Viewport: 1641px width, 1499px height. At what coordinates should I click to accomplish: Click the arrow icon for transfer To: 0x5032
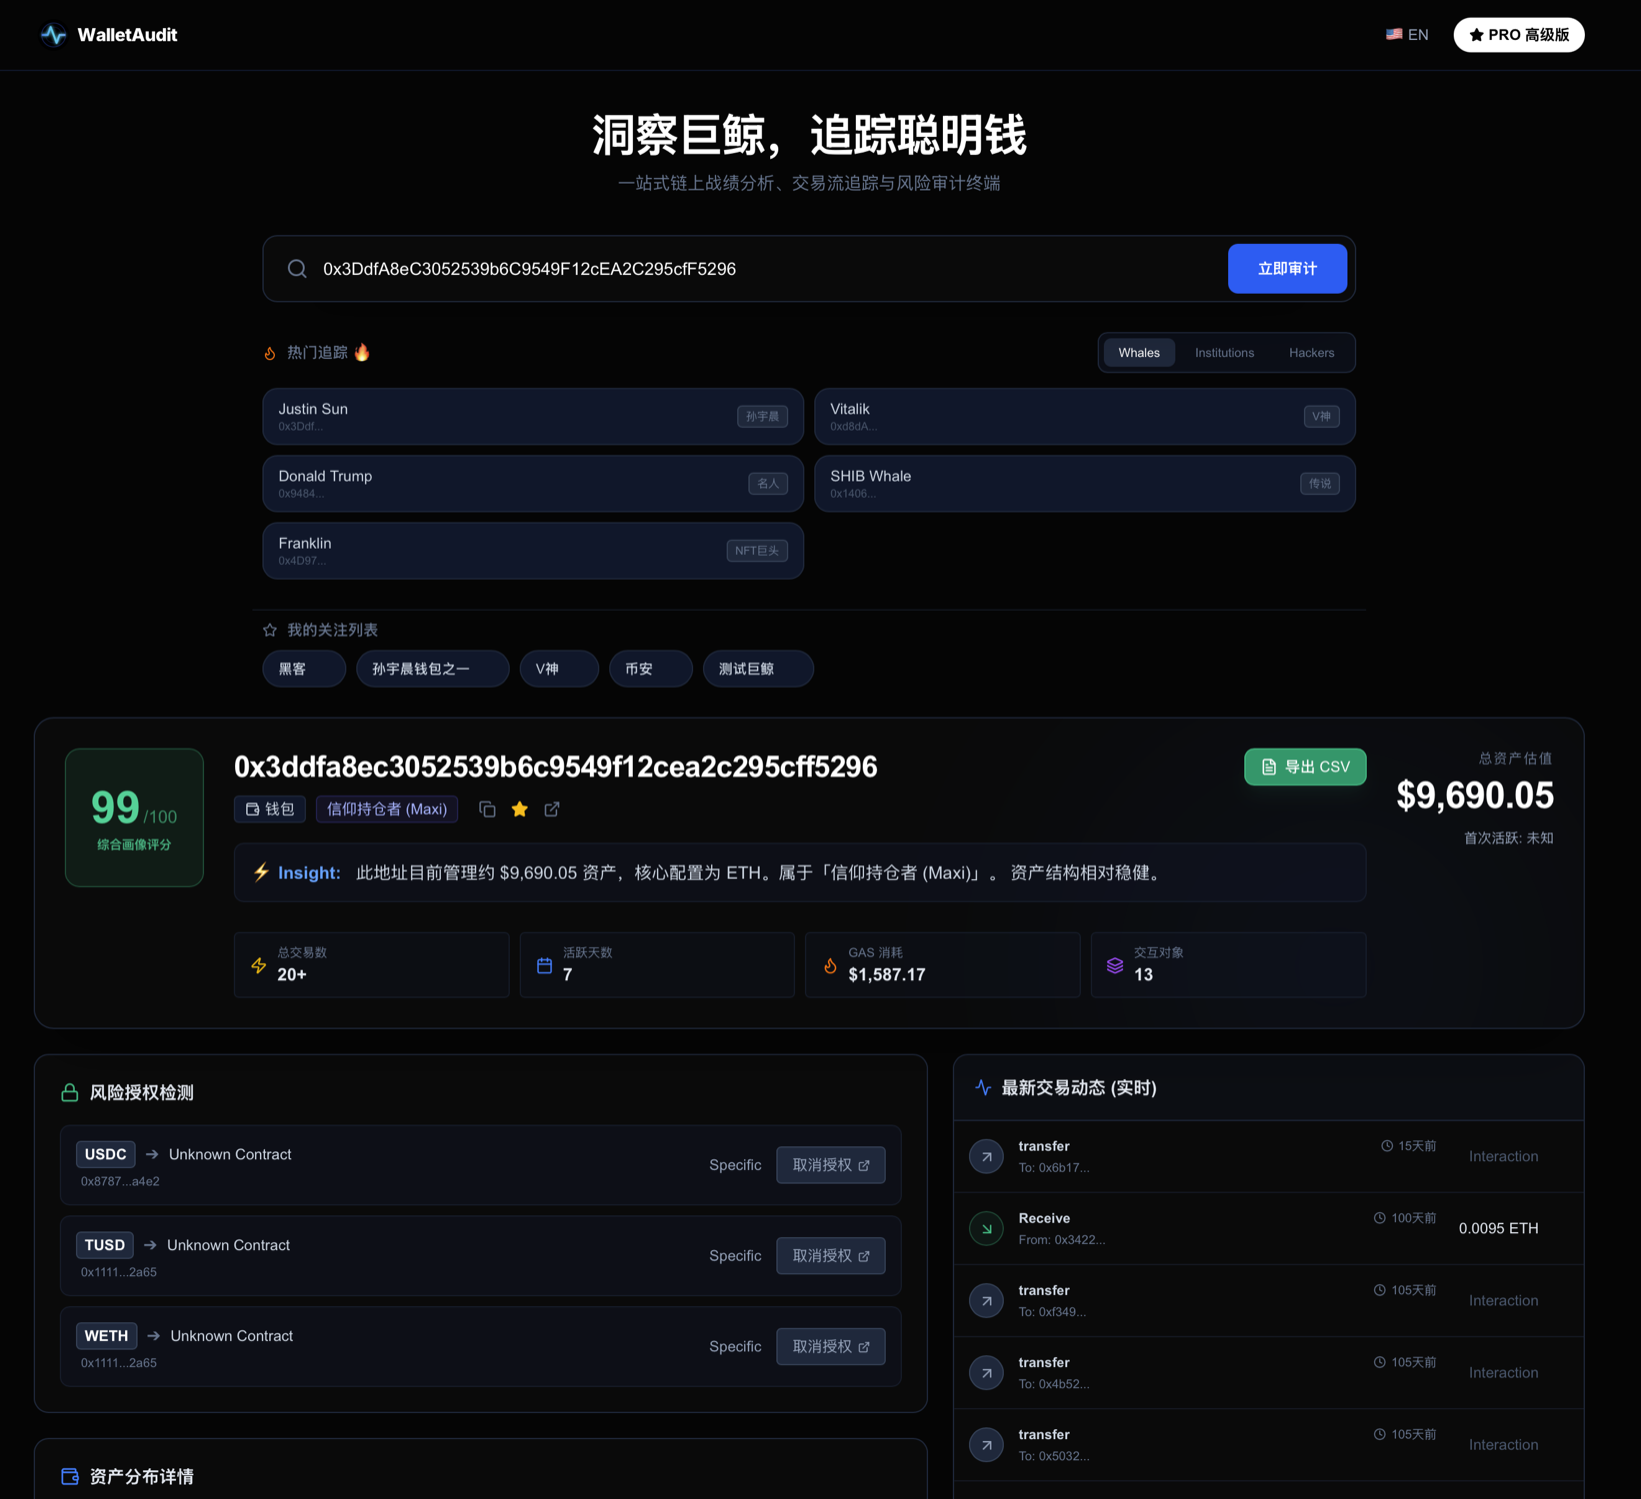pos(987,1444)
